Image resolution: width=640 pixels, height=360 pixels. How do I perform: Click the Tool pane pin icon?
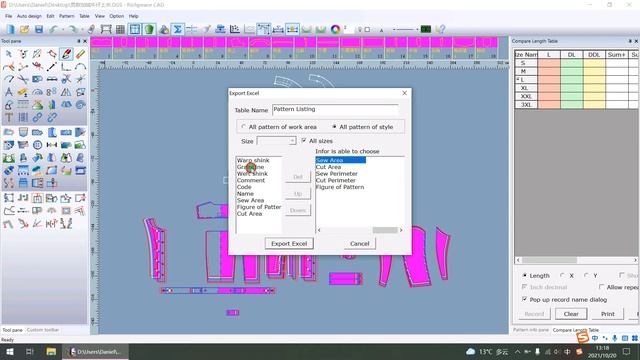pyautogui.click(x=79, y=41)
